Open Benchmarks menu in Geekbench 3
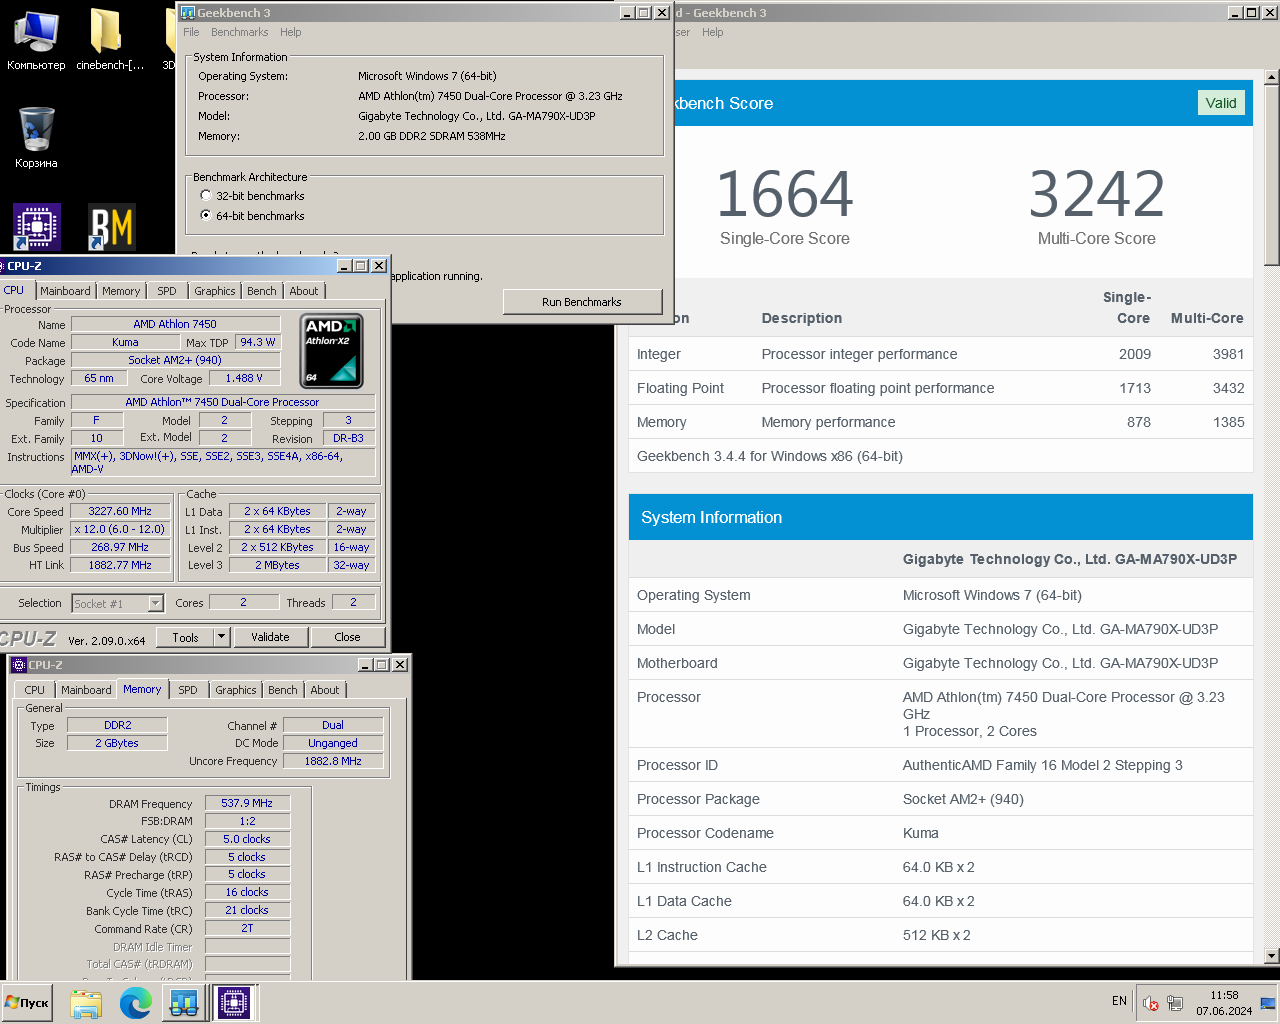The width and height of the screenshot is (1280, 1024). click(239, 32)
